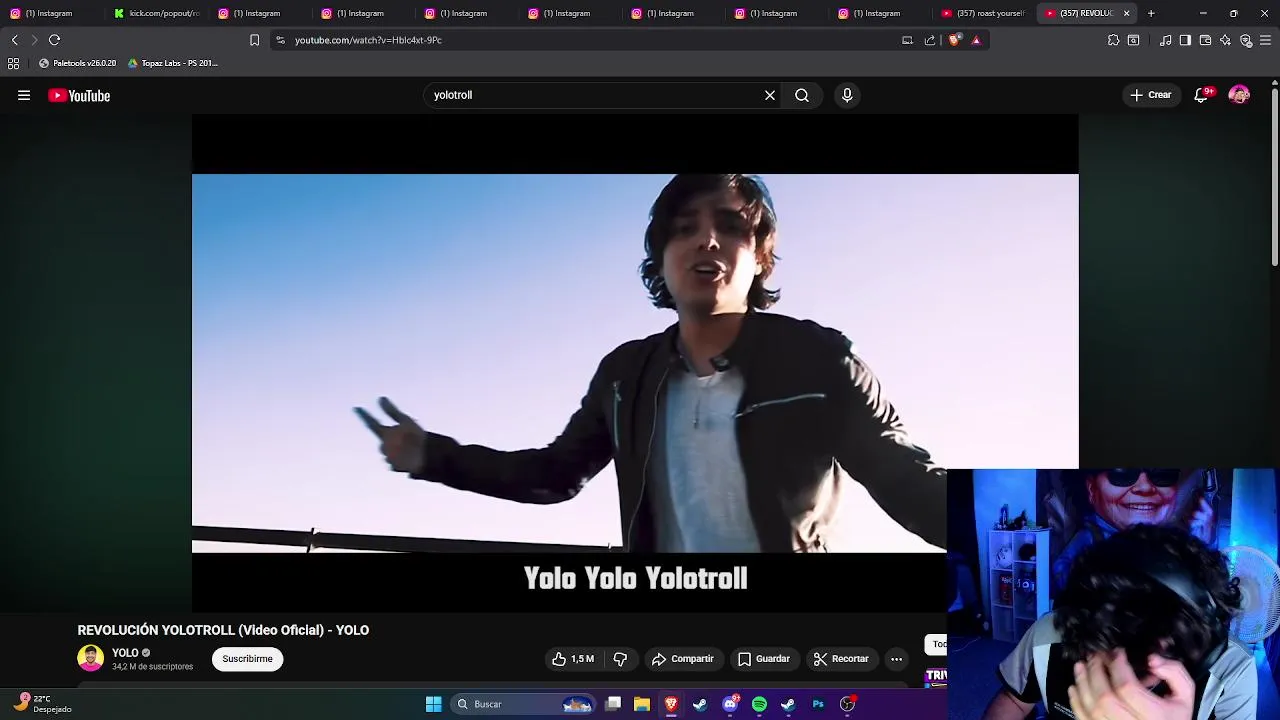
Task: Open the cast/install screen icon in address bar
Action: 907,40
